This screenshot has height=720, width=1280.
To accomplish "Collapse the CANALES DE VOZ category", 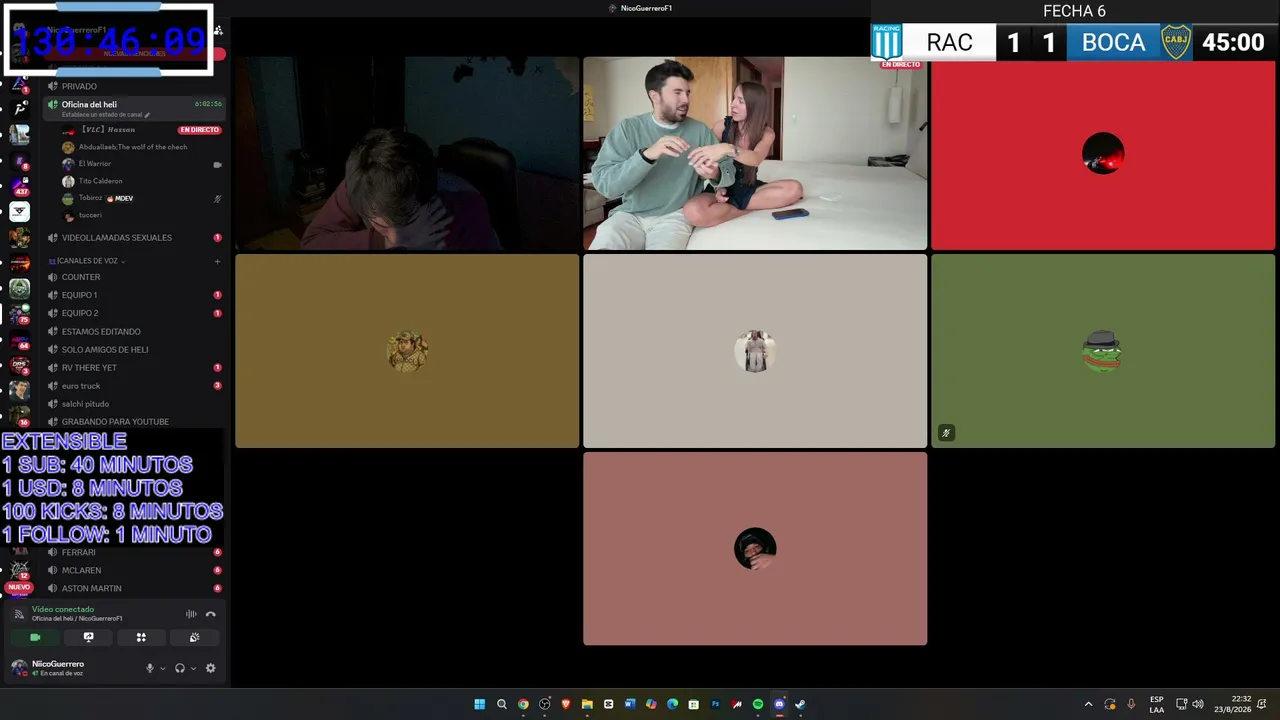I will 87,261.
